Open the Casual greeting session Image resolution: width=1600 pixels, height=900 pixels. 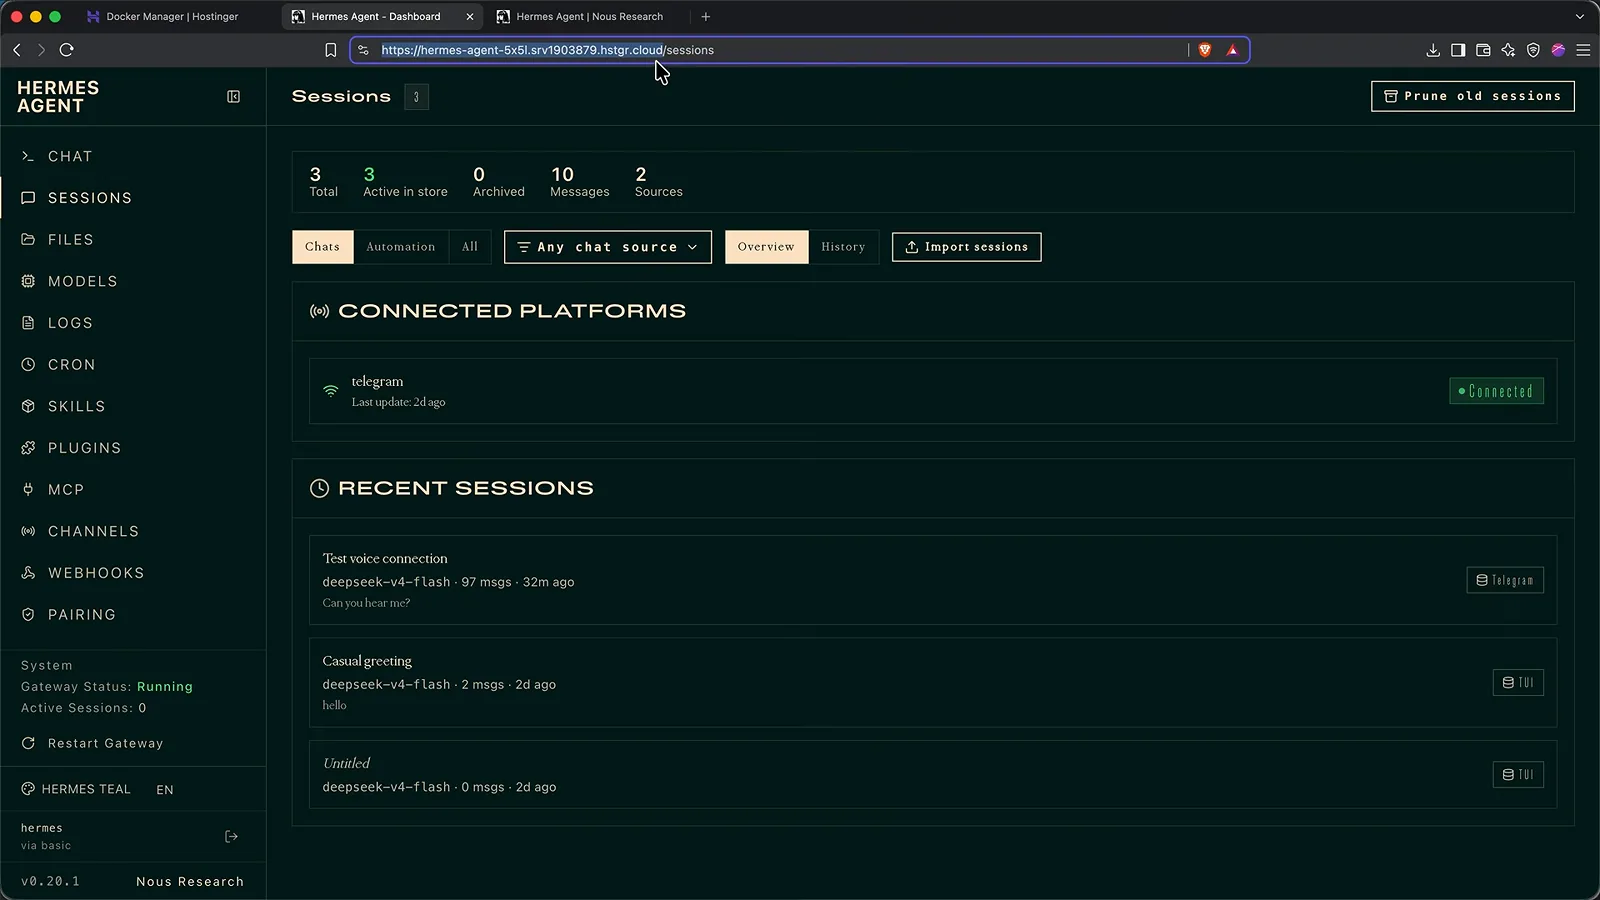[x=933, y=682]
